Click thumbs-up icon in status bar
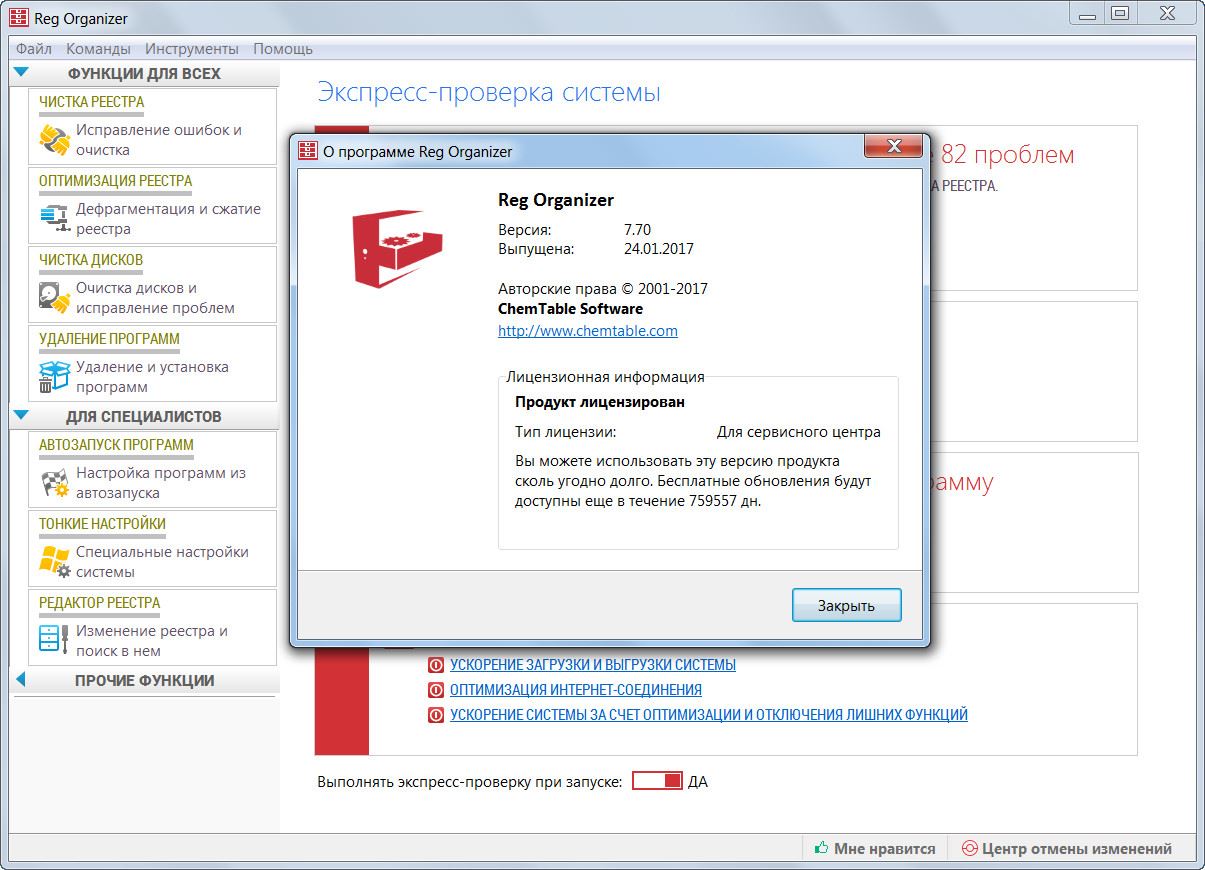The width and height of the screenshot is (1205, 870). click(821, 848)
